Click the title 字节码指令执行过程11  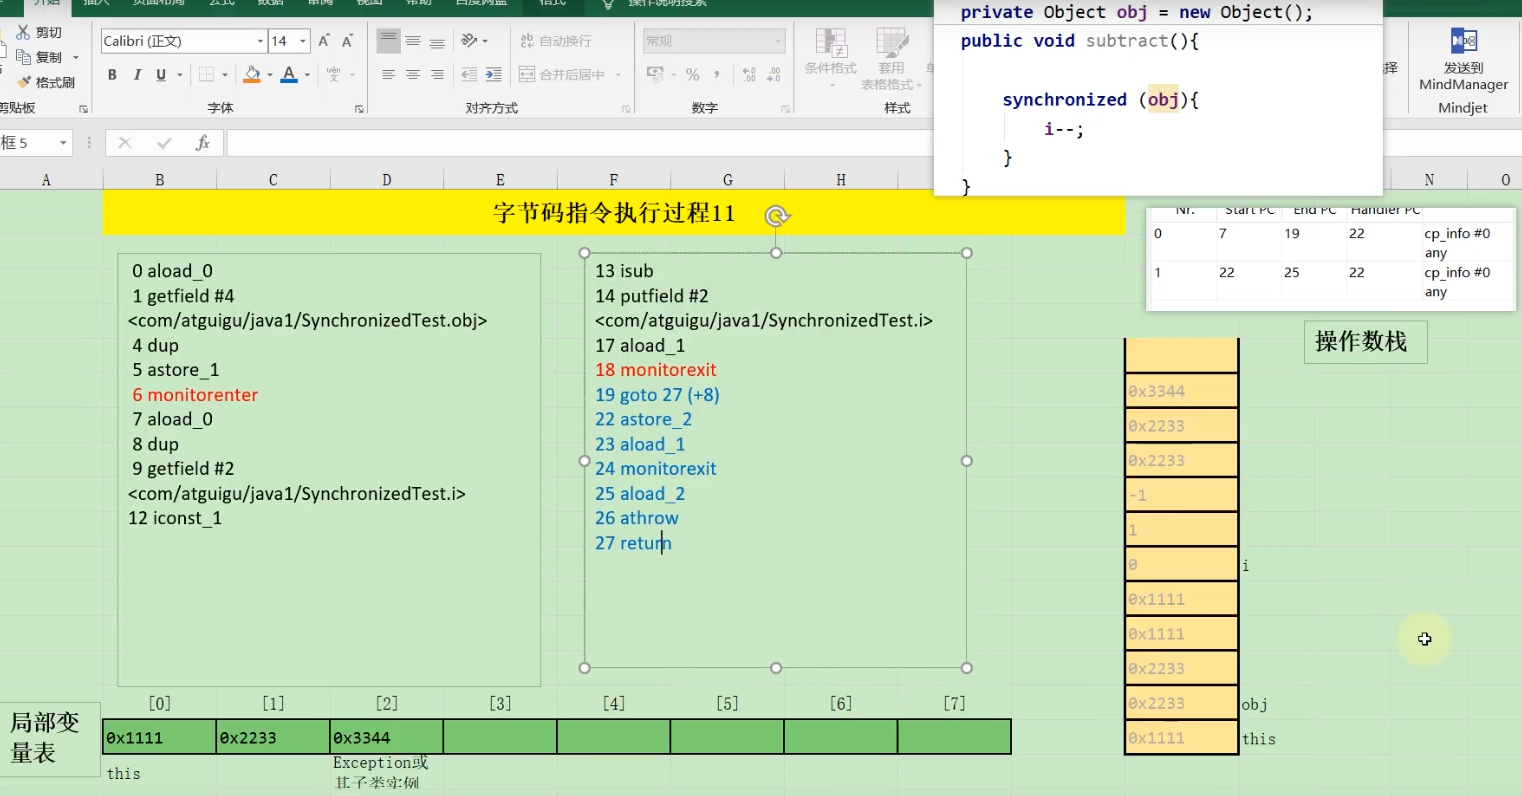tap(614, 213)
